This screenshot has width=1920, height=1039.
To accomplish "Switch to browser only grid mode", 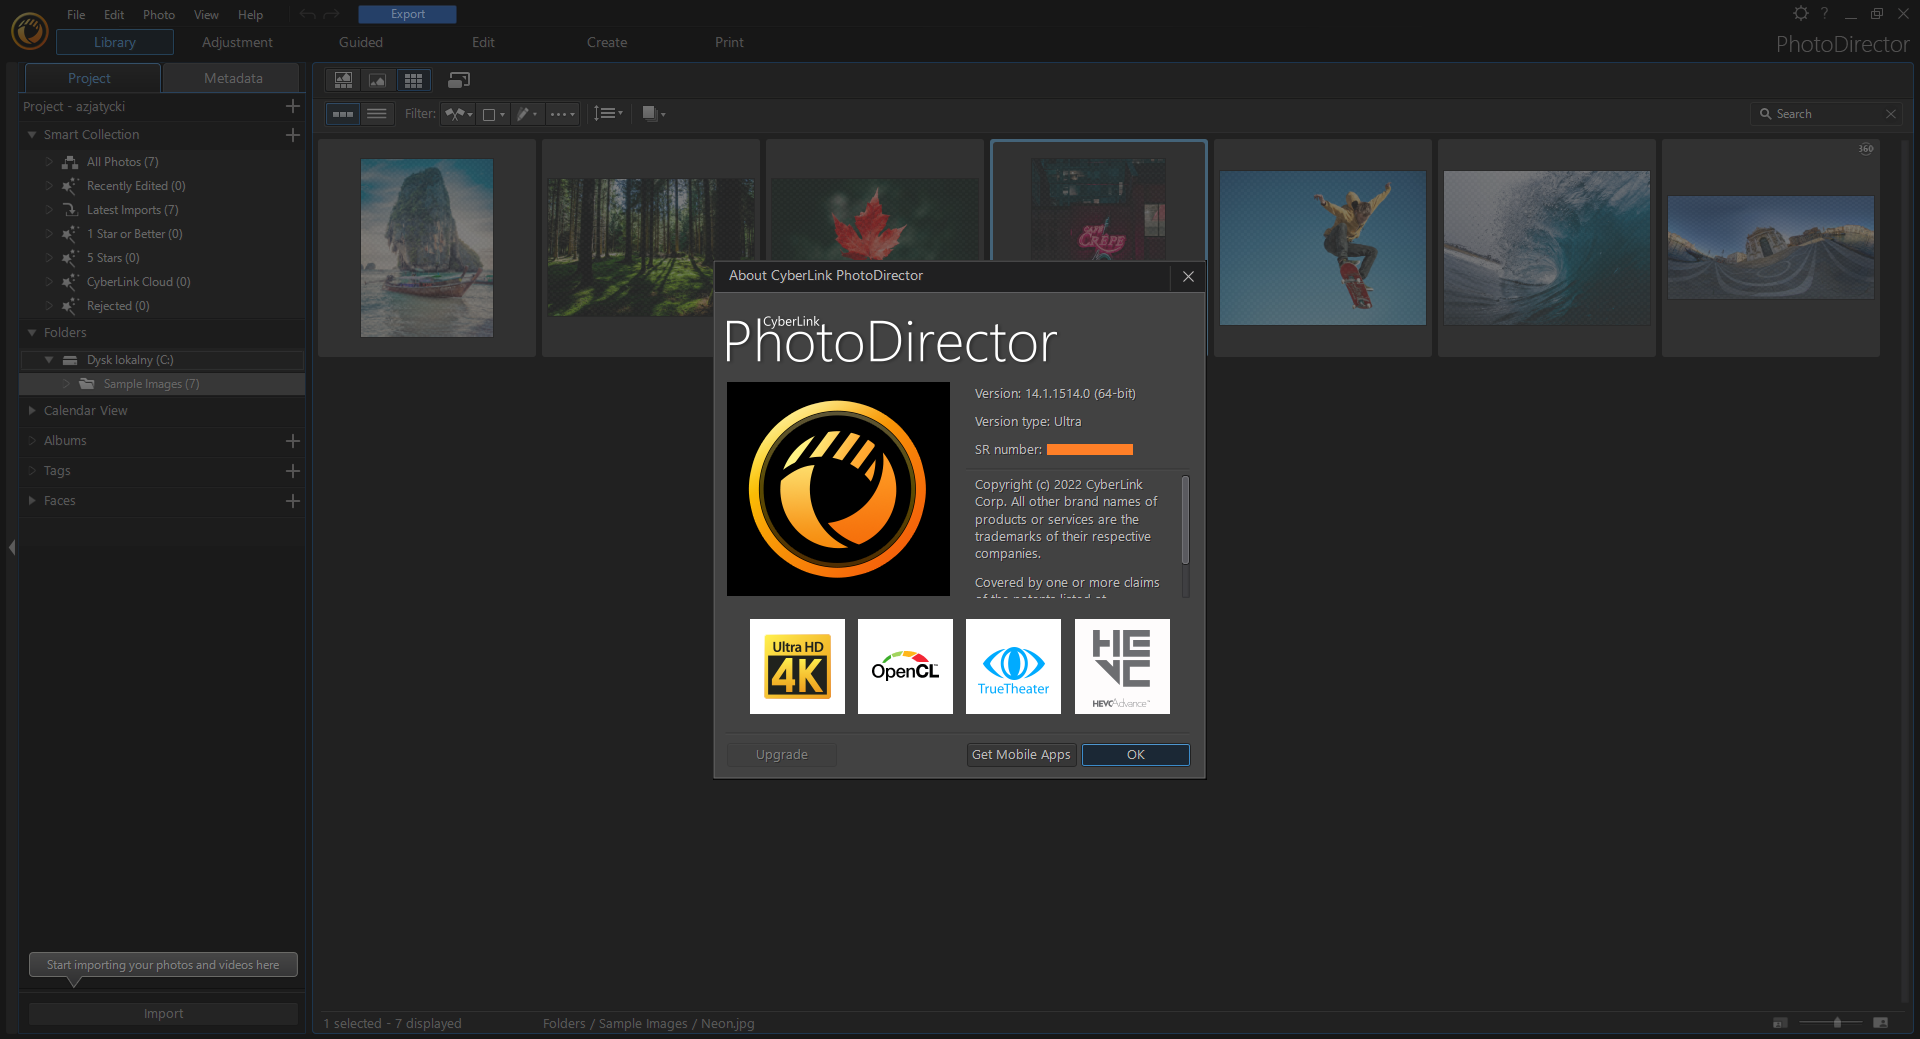I will [x=413, y=80].
